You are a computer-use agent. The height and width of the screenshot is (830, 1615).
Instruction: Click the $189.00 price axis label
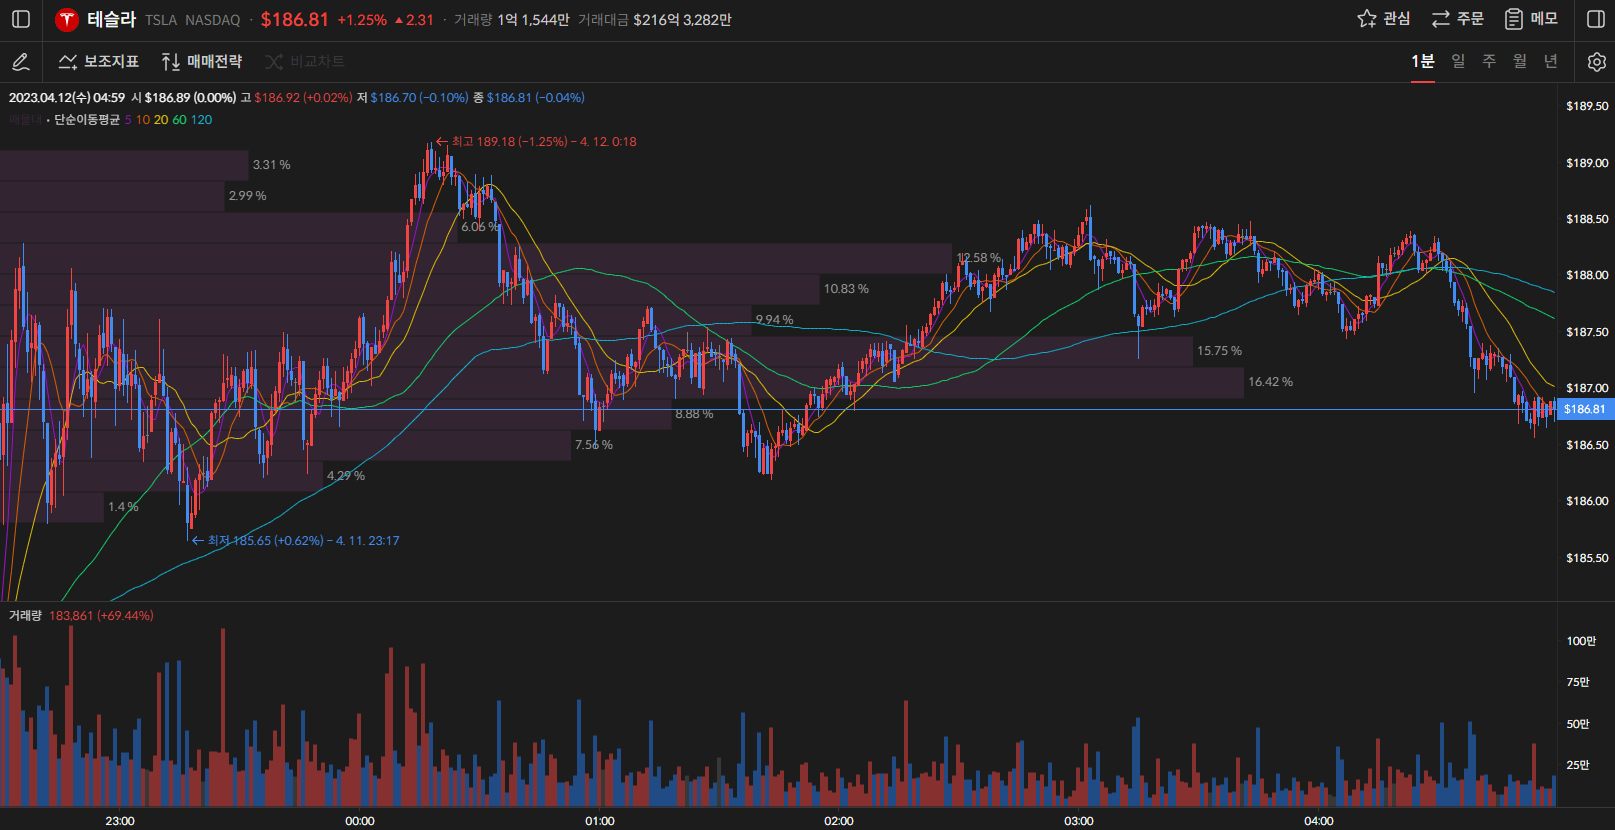pos(1587,163)
